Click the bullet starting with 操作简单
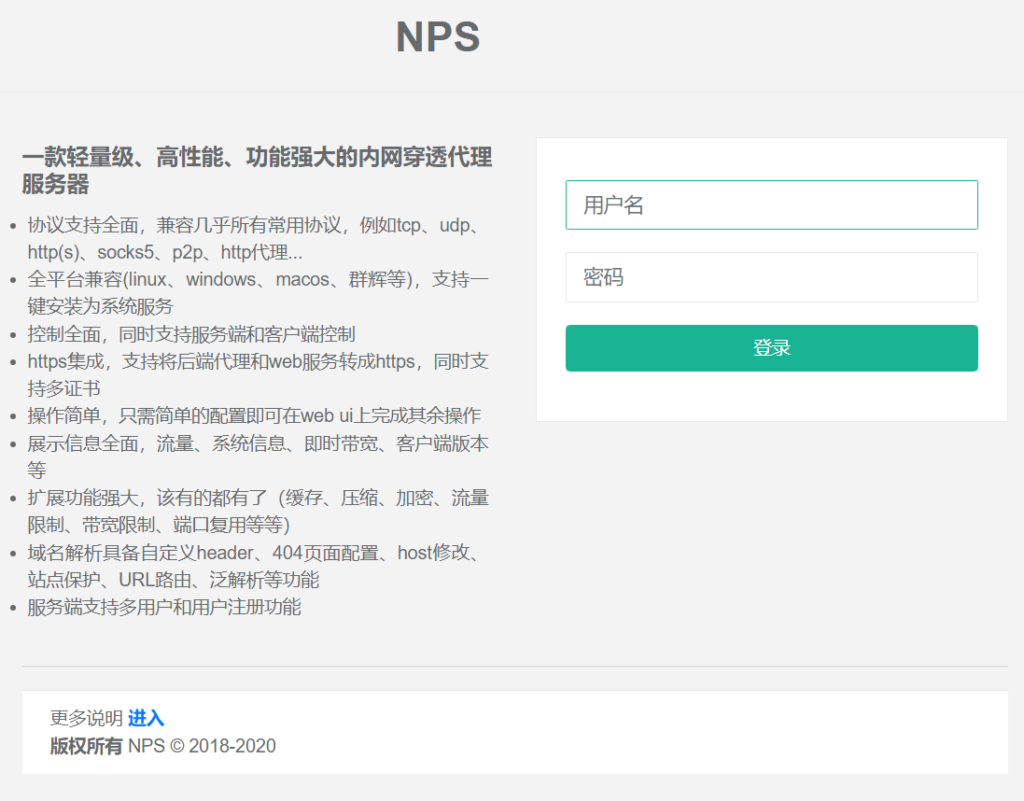The image size is (1024, 801). coord(254,416)
